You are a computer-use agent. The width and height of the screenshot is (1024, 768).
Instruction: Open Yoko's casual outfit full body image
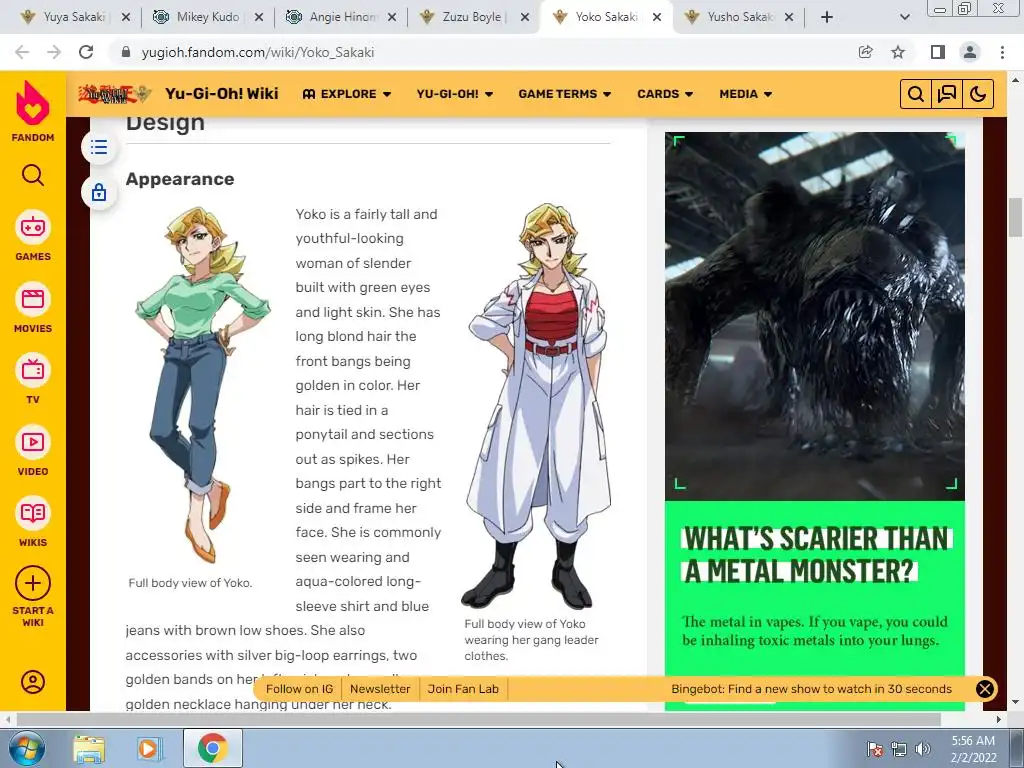pos(203,384)
